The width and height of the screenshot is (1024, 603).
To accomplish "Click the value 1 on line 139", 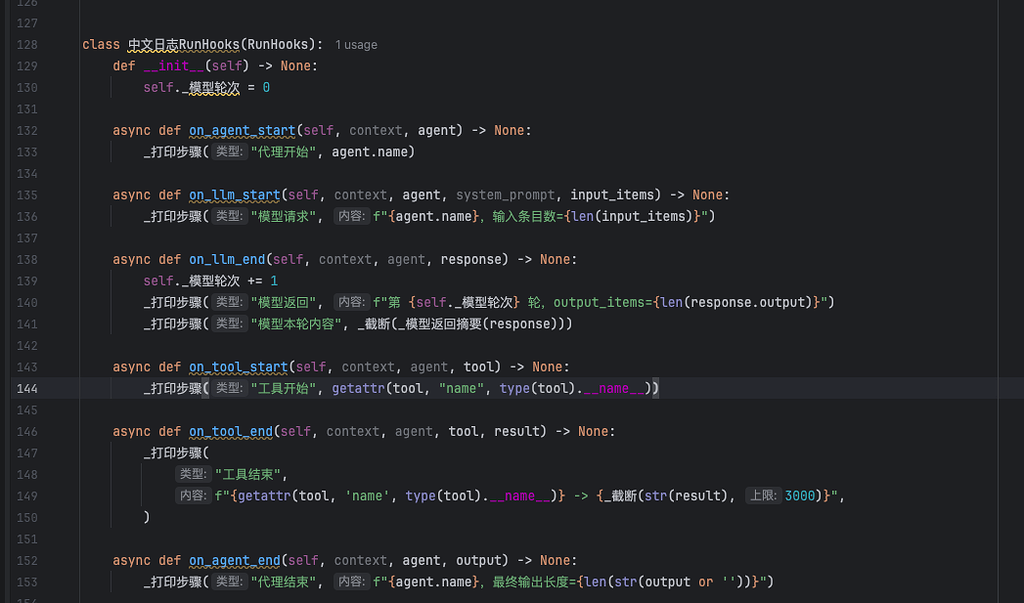I will coord(274,281).
